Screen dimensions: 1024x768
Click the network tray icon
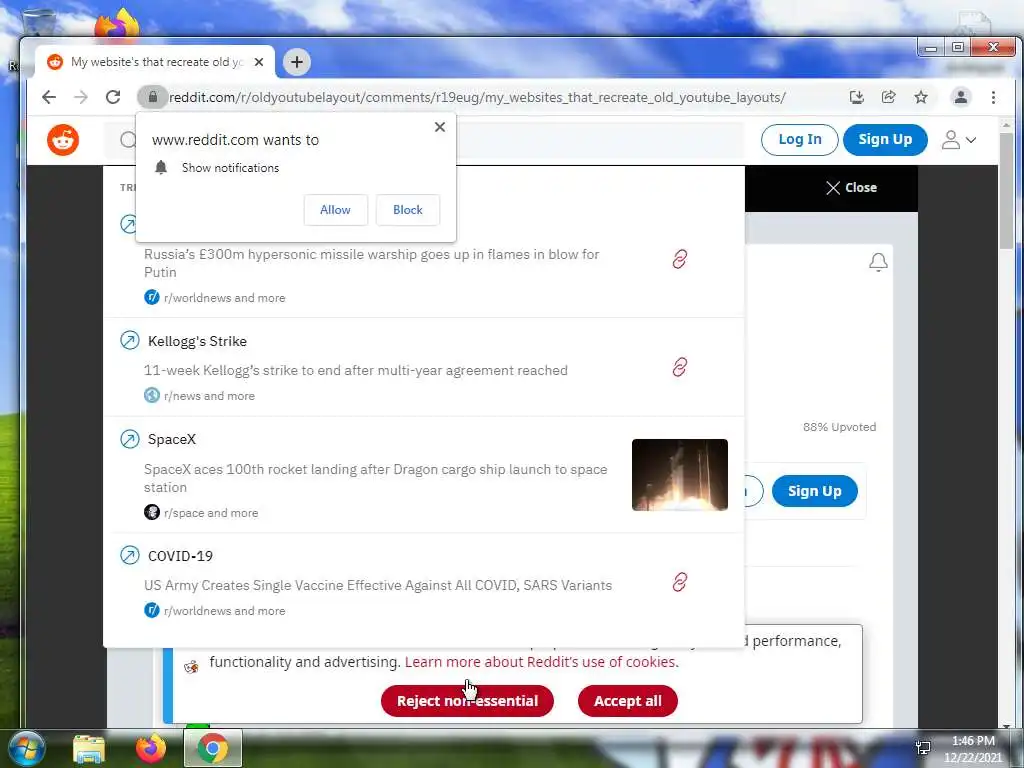point(923,748)
